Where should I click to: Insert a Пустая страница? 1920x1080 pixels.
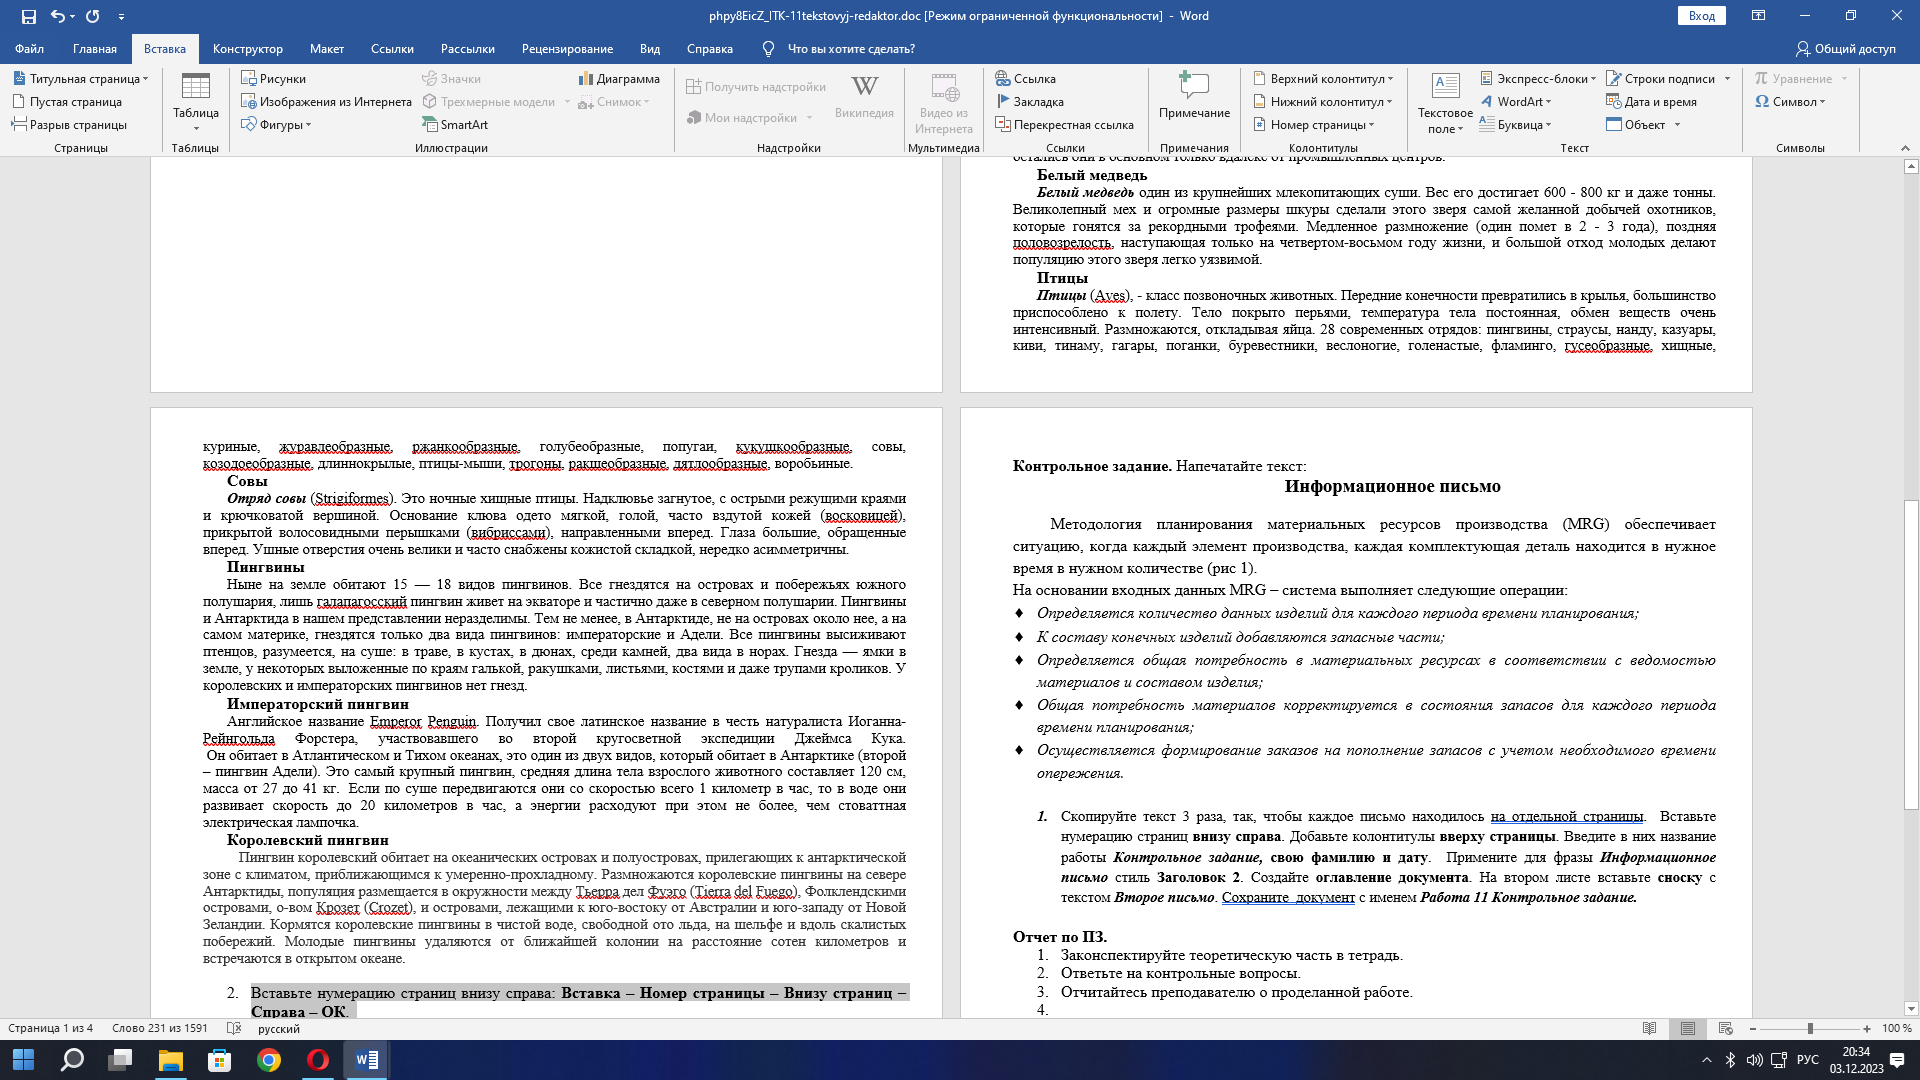(66, 101)
